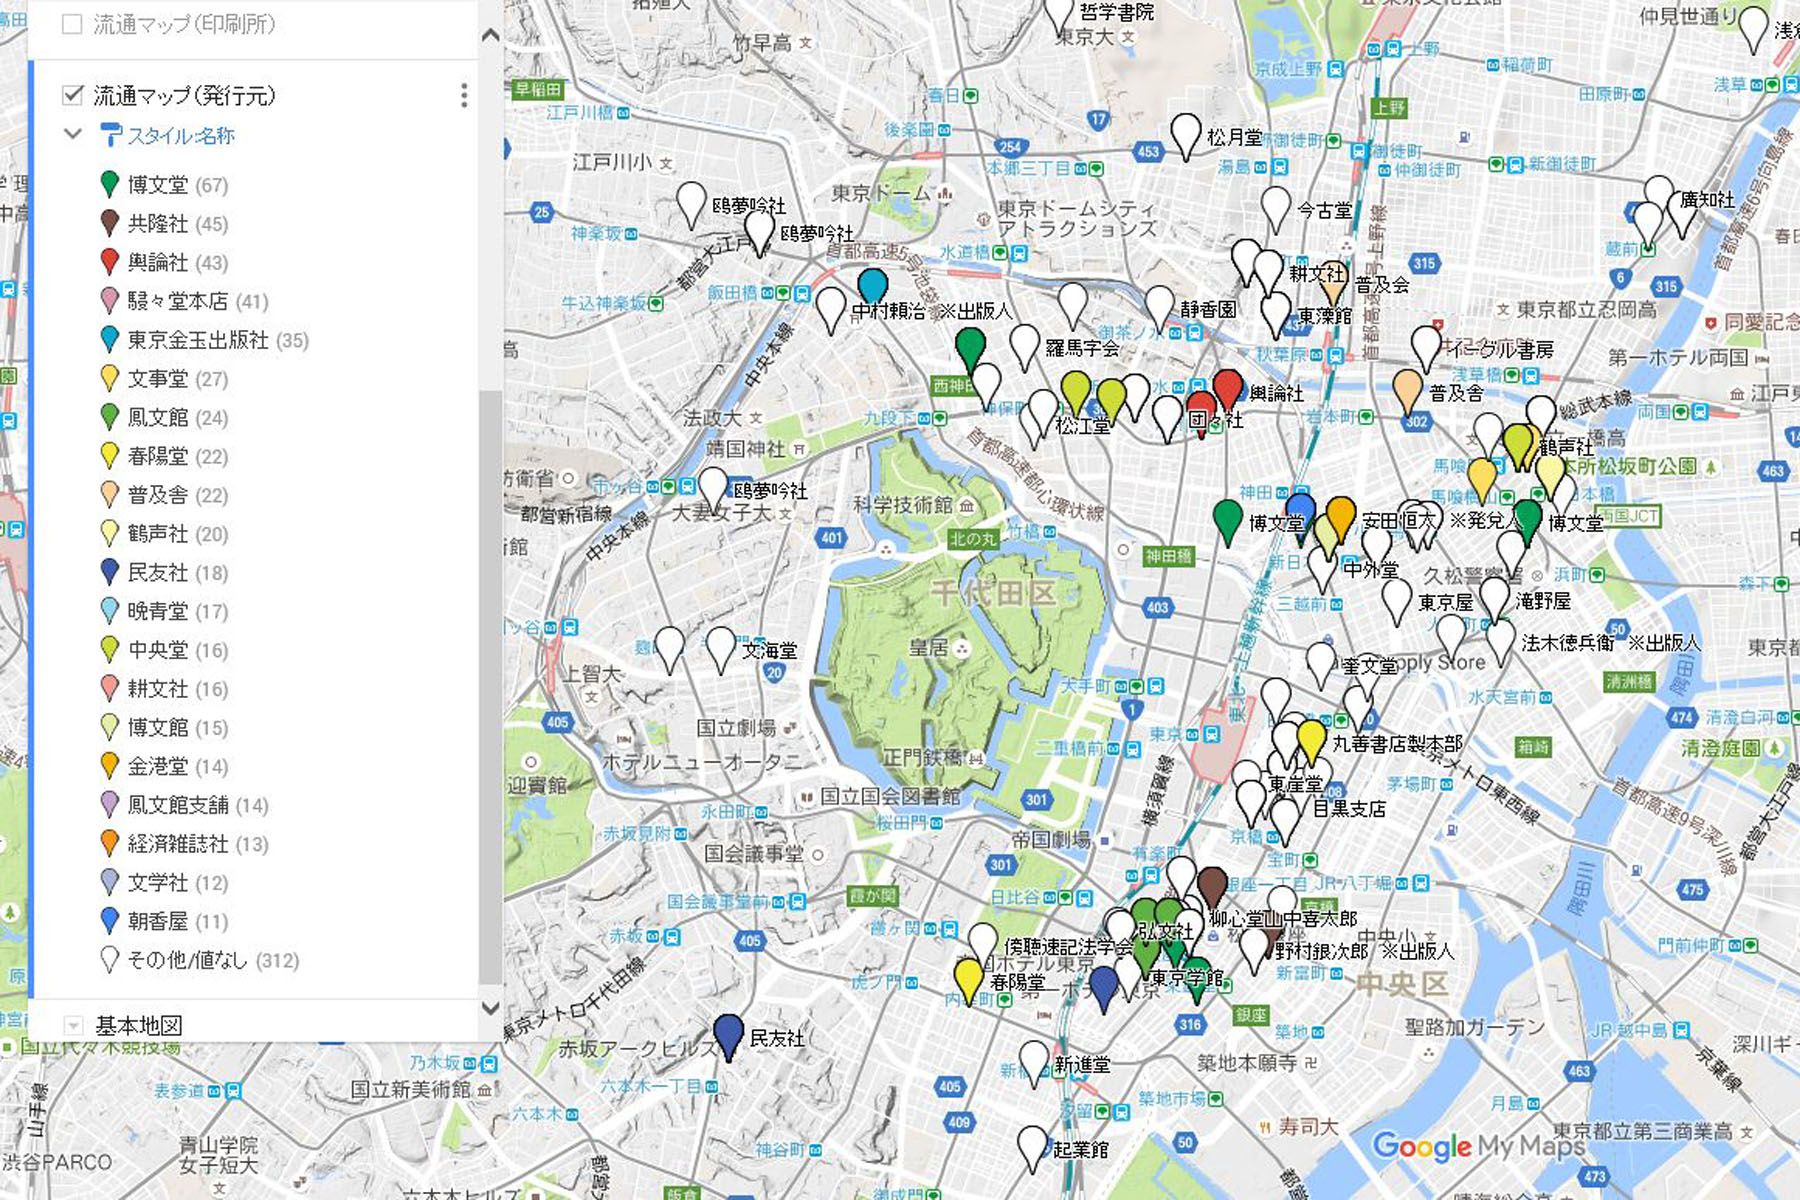Enable the 流通マップ(印刷所) layer checkbox
Screen dimensions: 1800x1200
tap(72, 24)
